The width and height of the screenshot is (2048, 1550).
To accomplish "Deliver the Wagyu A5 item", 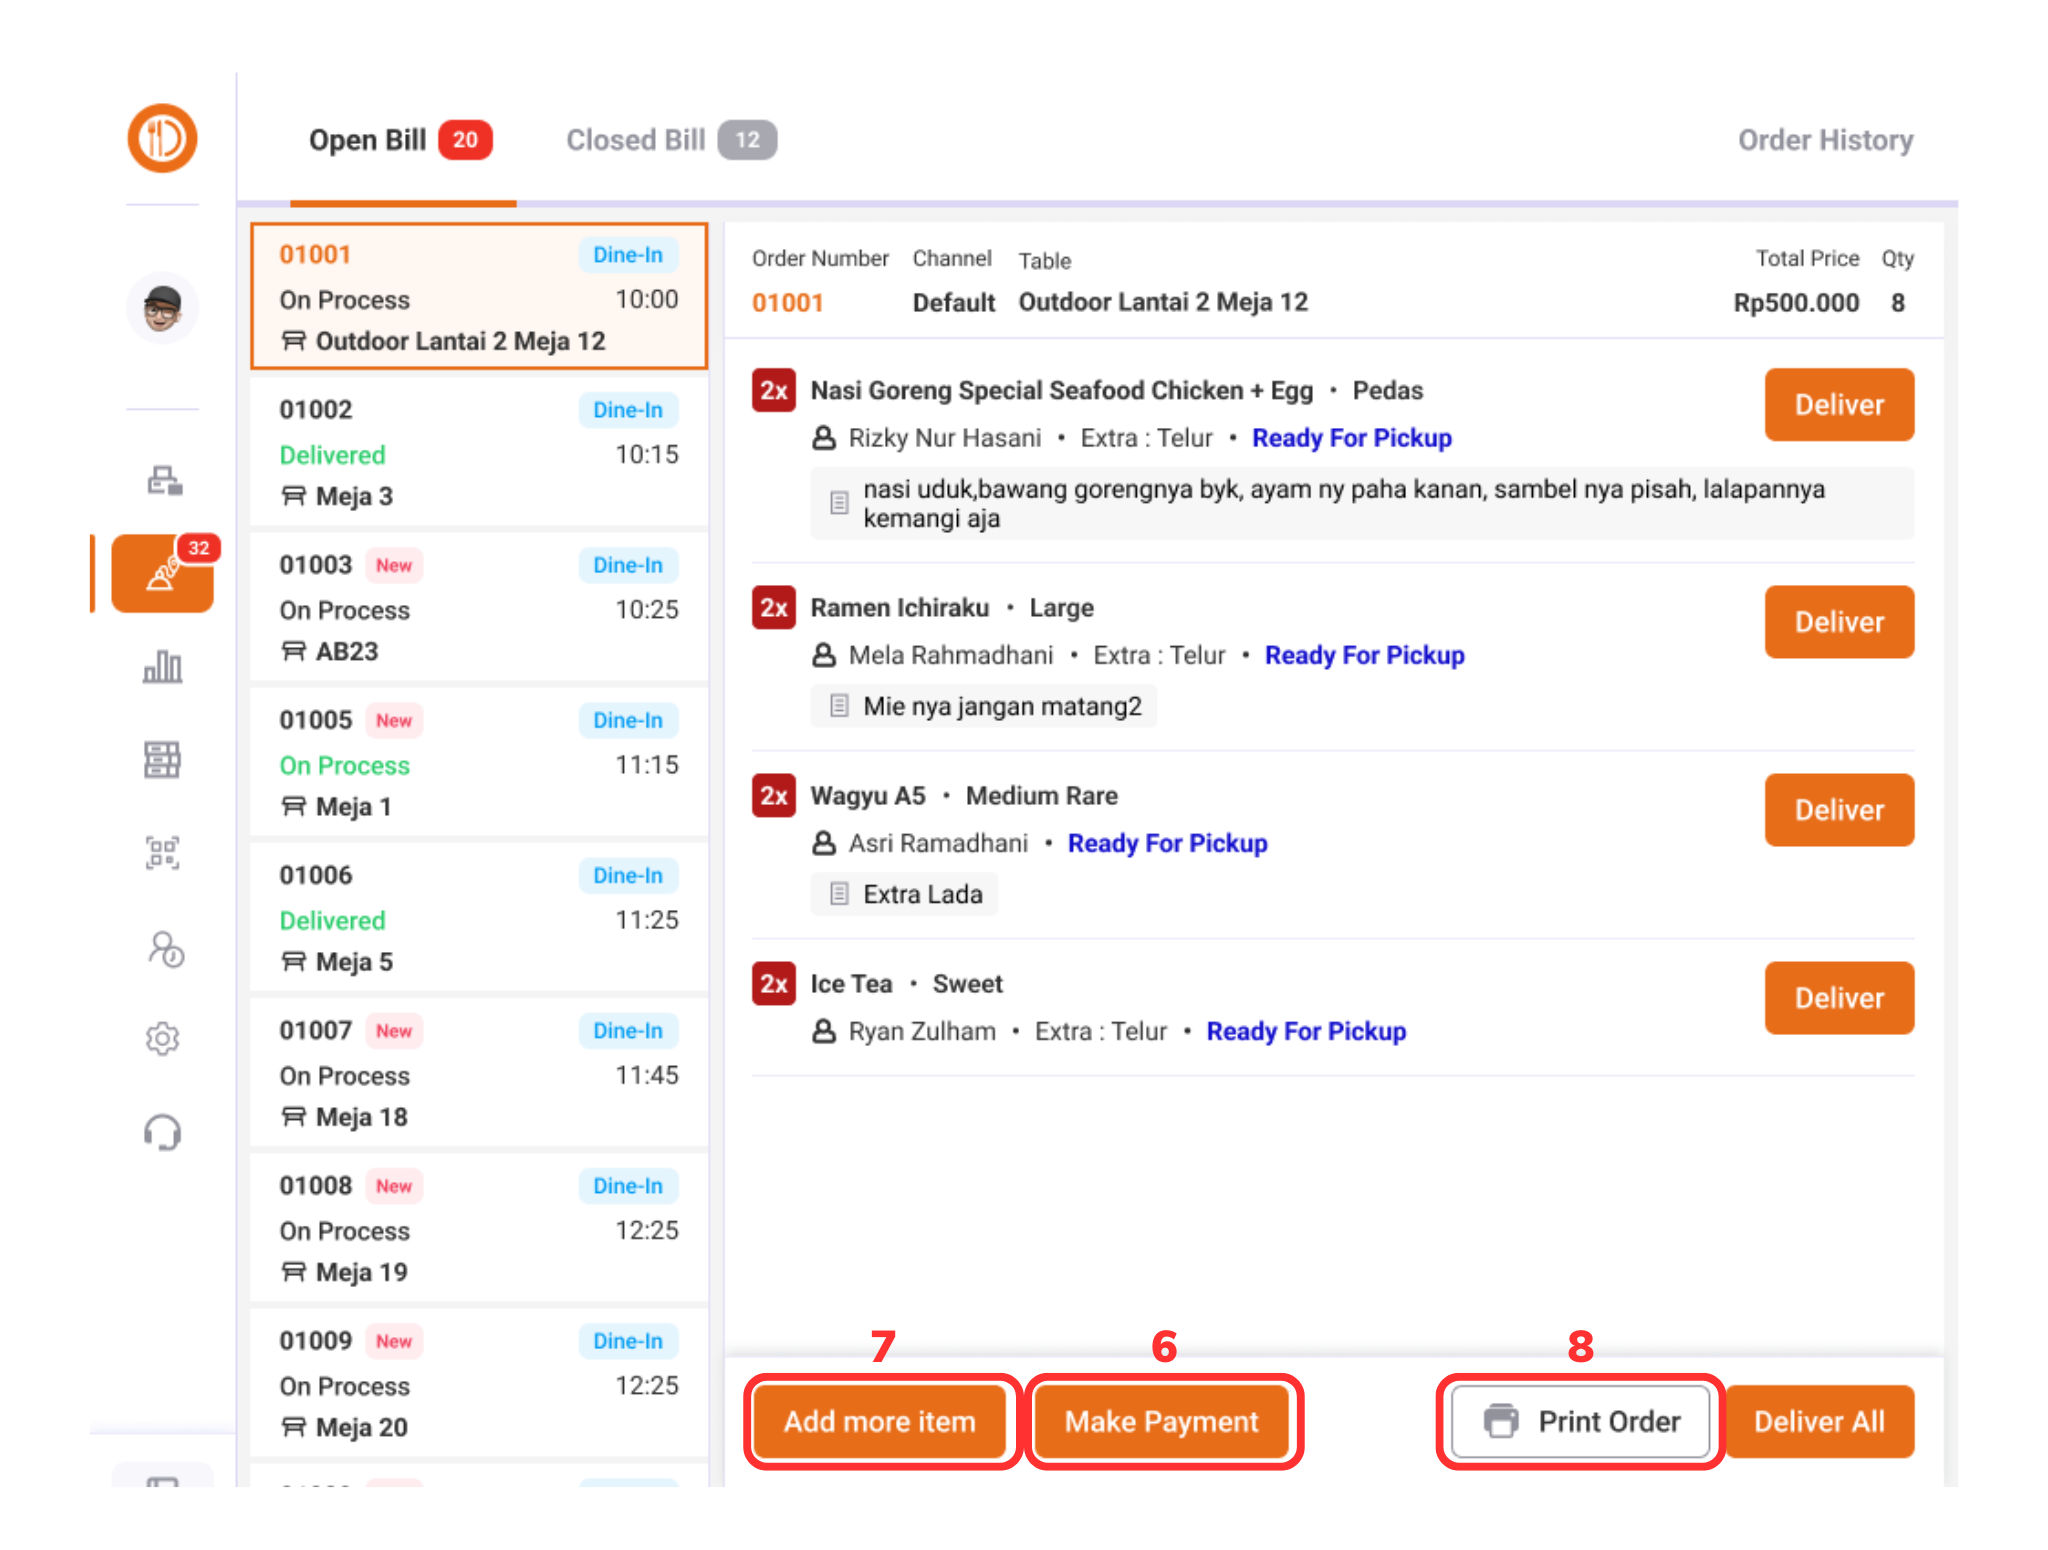I will click(x=1838, y=810).
